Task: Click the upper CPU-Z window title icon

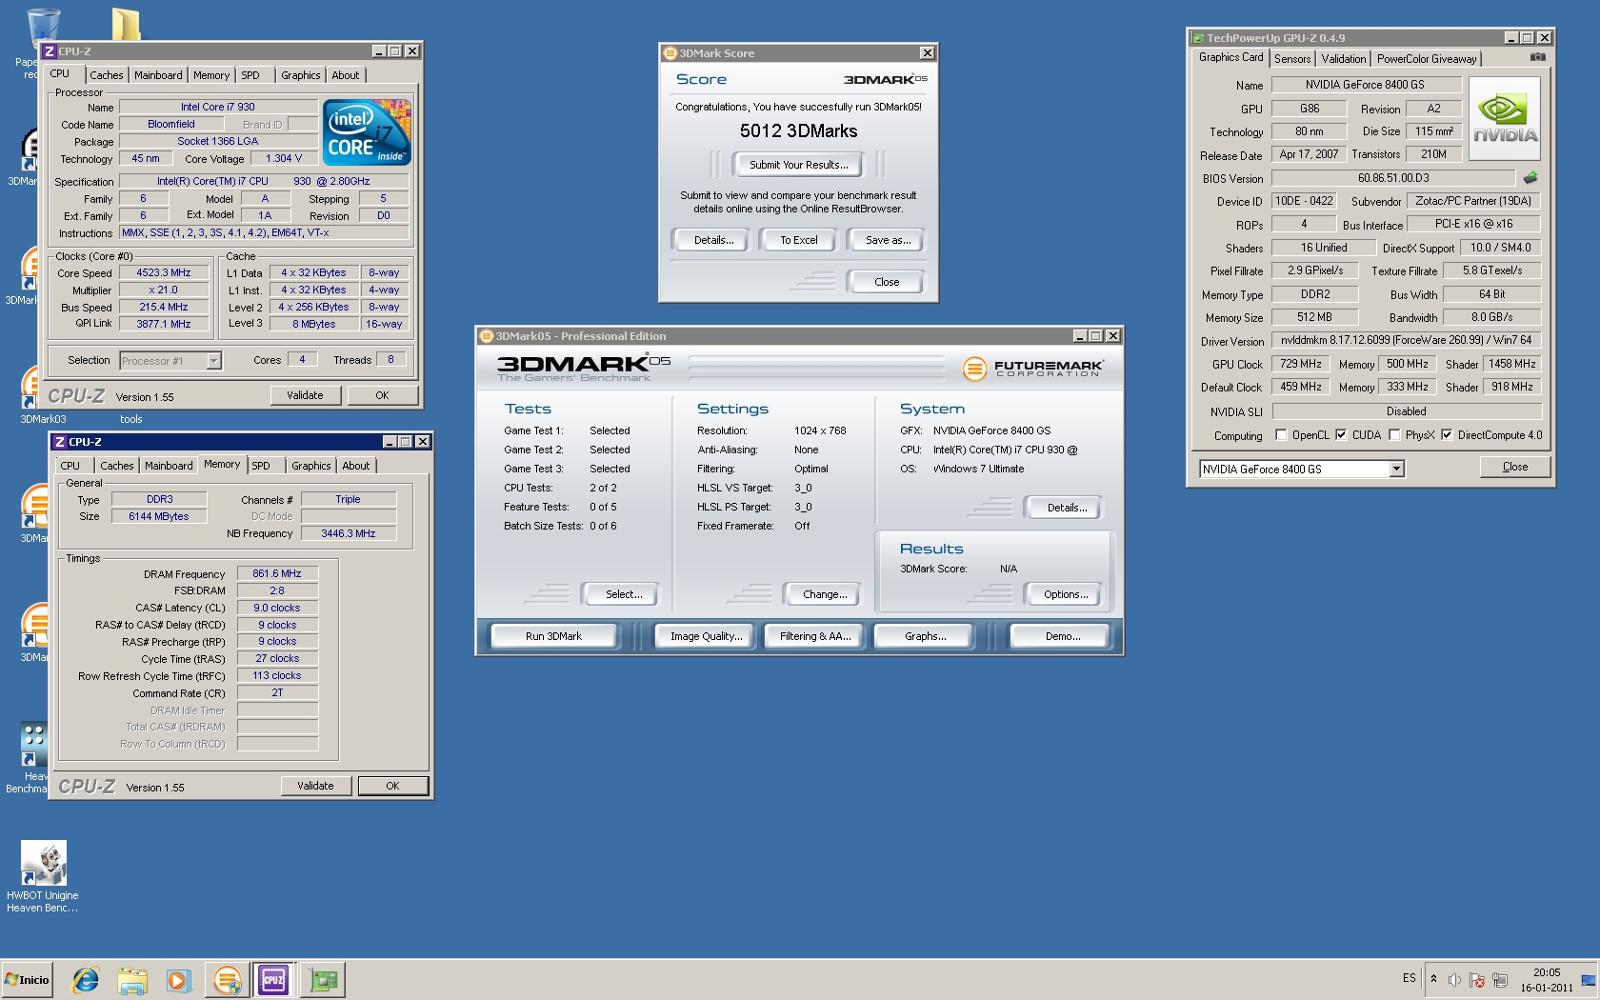Action: point(49,51)
